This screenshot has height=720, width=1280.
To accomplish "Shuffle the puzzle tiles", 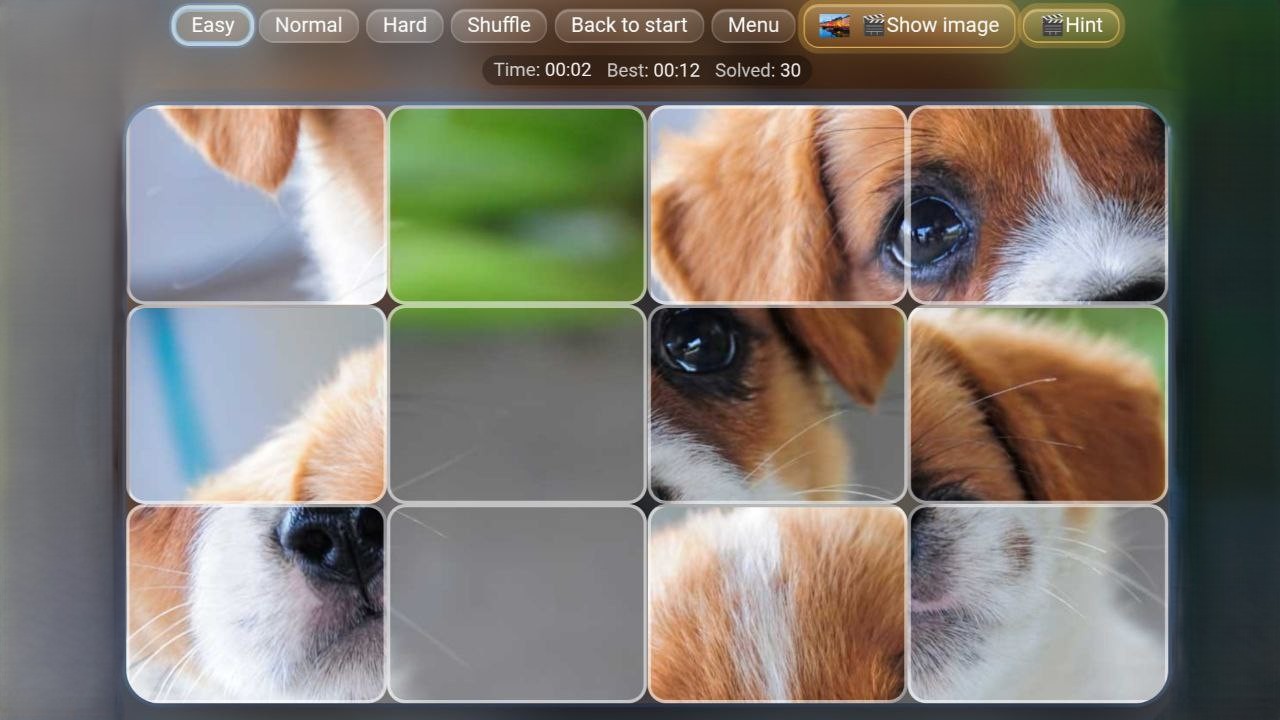I will click(498, 25).
